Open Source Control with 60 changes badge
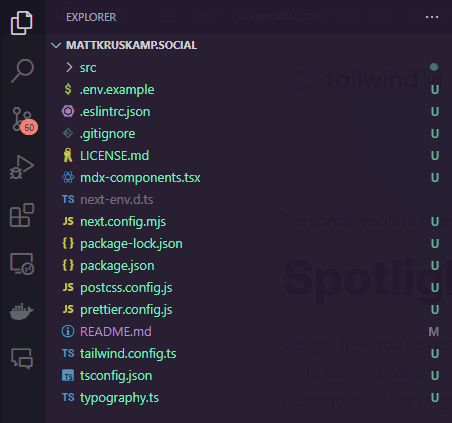This screenshot has height=423, width=452. [x=25, y=121]
